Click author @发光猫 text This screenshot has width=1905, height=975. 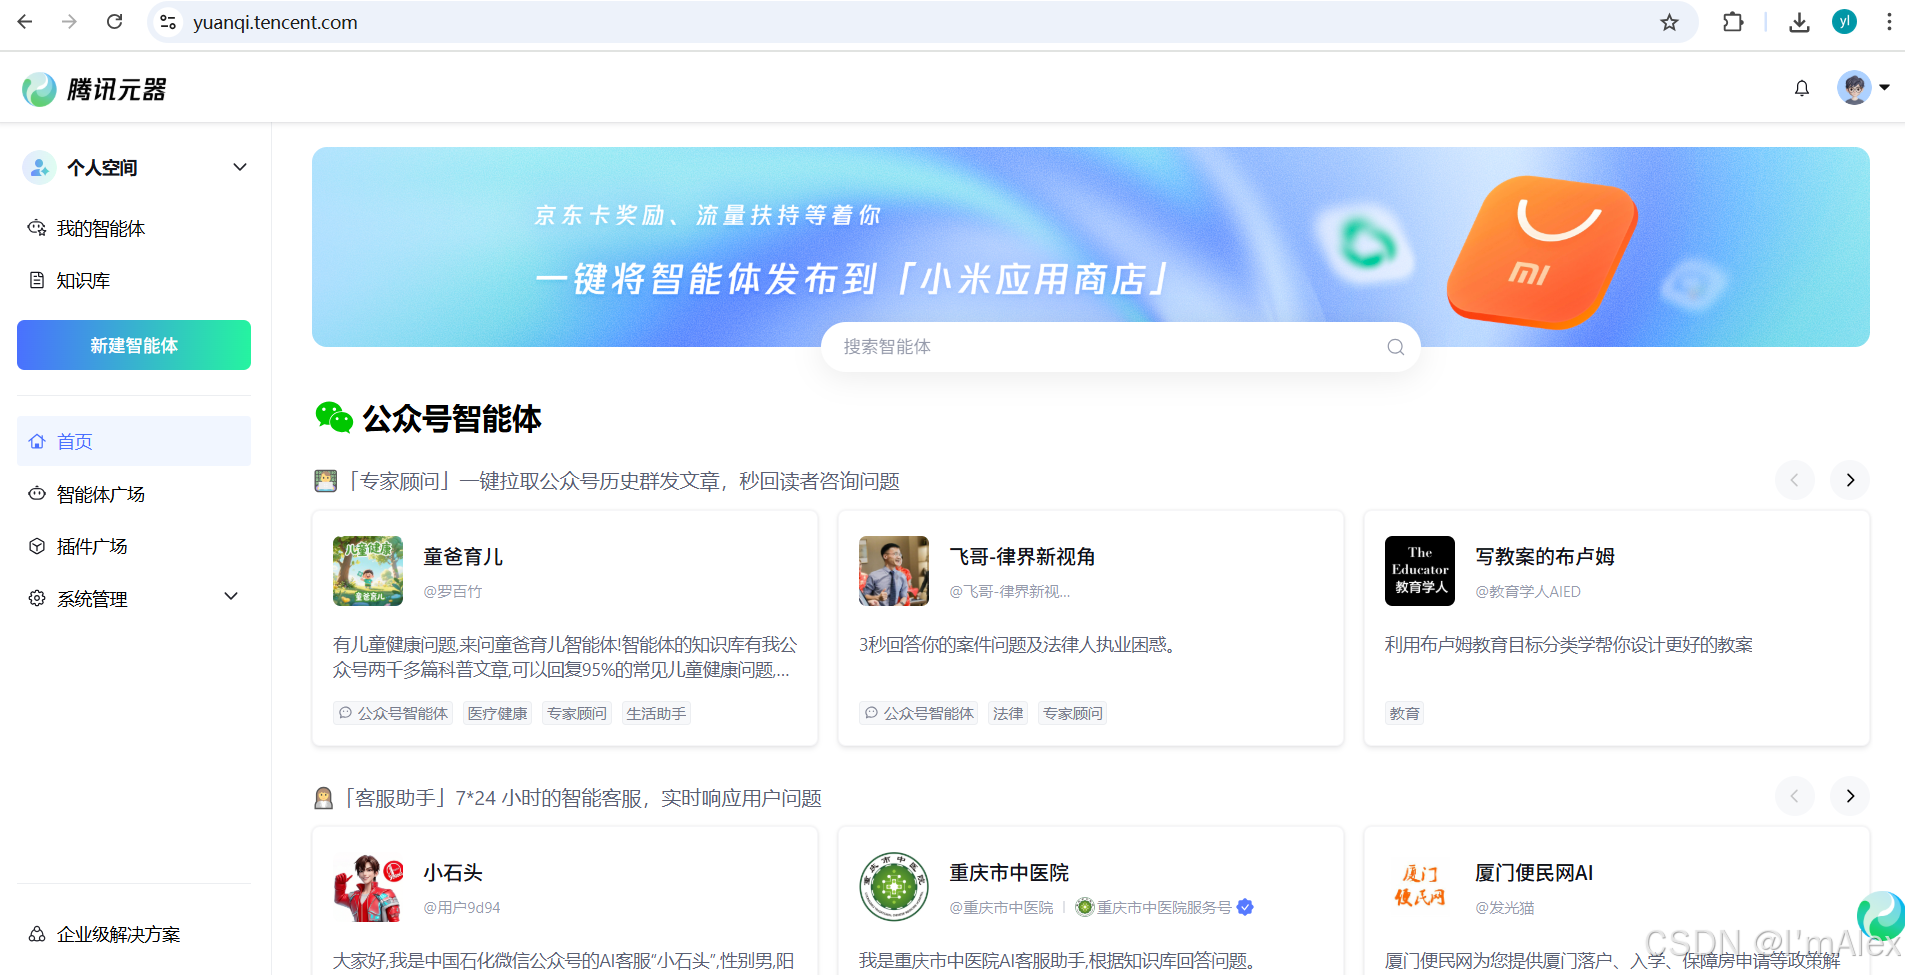pos(1505,907)
